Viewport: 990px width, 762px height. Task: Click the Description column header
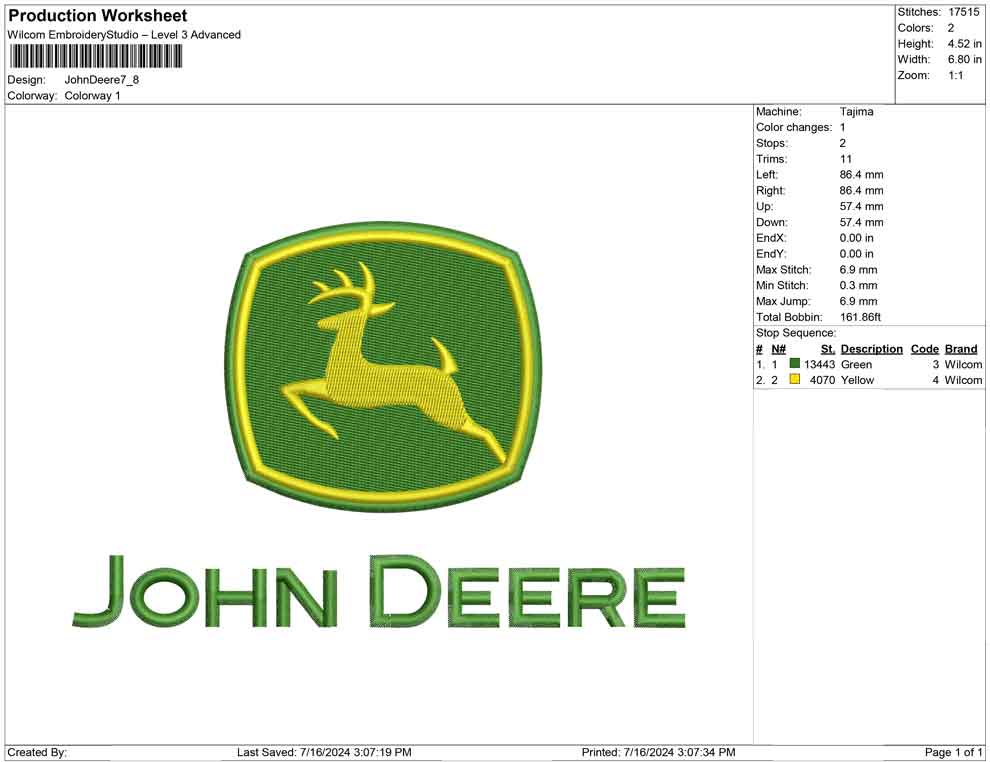click(x=871, y=348)
